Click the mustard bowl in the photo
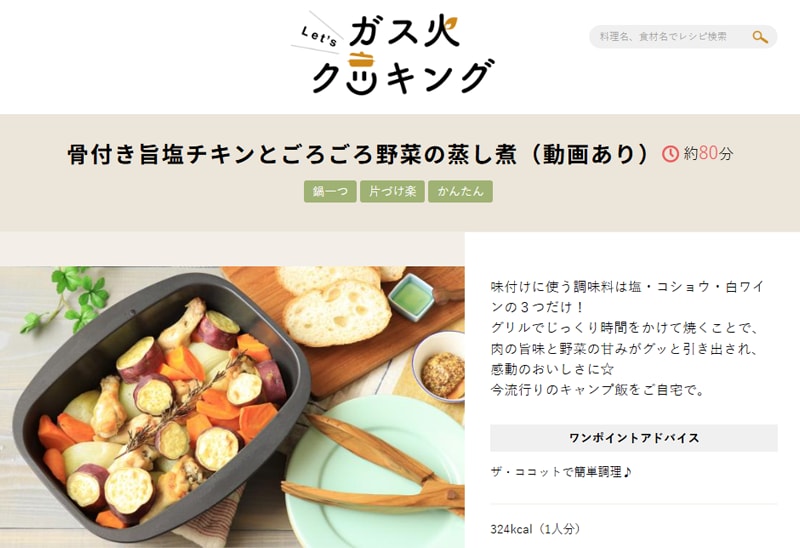The width and height of the screenshot is (800, 548). [x=440, y=367]
